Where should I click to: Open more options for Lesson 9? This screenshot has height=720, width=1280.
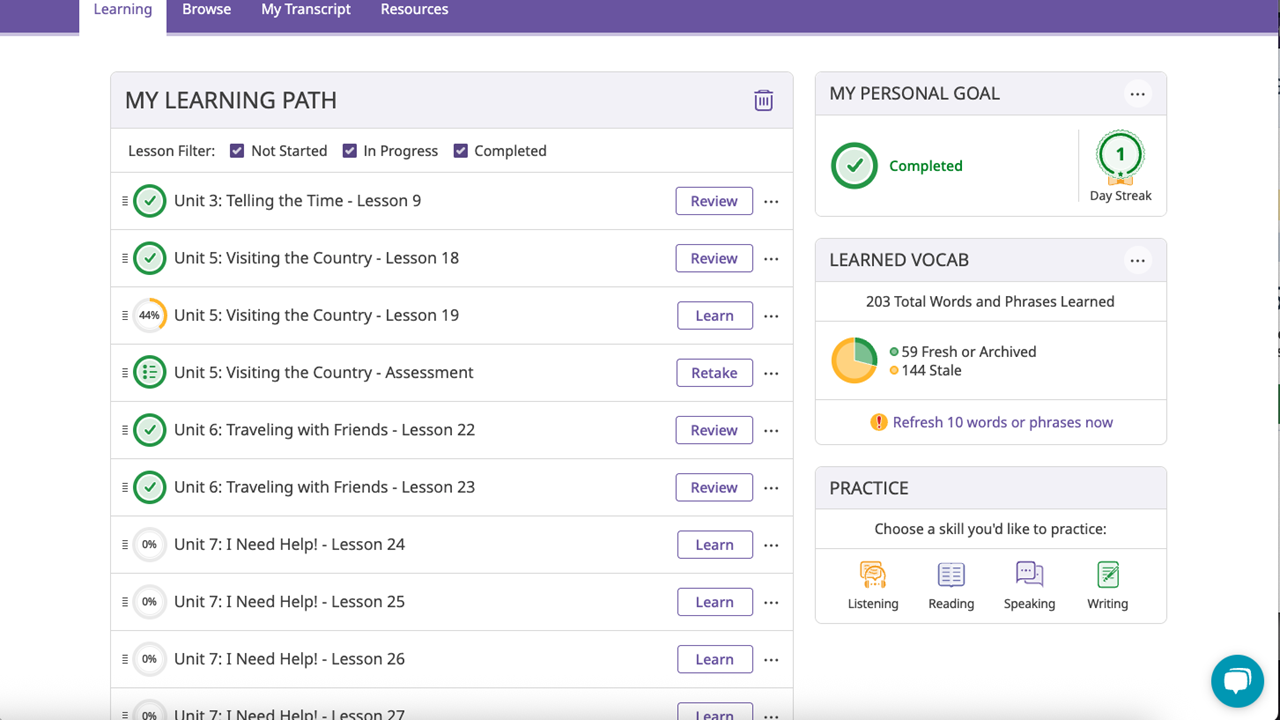coord(771,201)
